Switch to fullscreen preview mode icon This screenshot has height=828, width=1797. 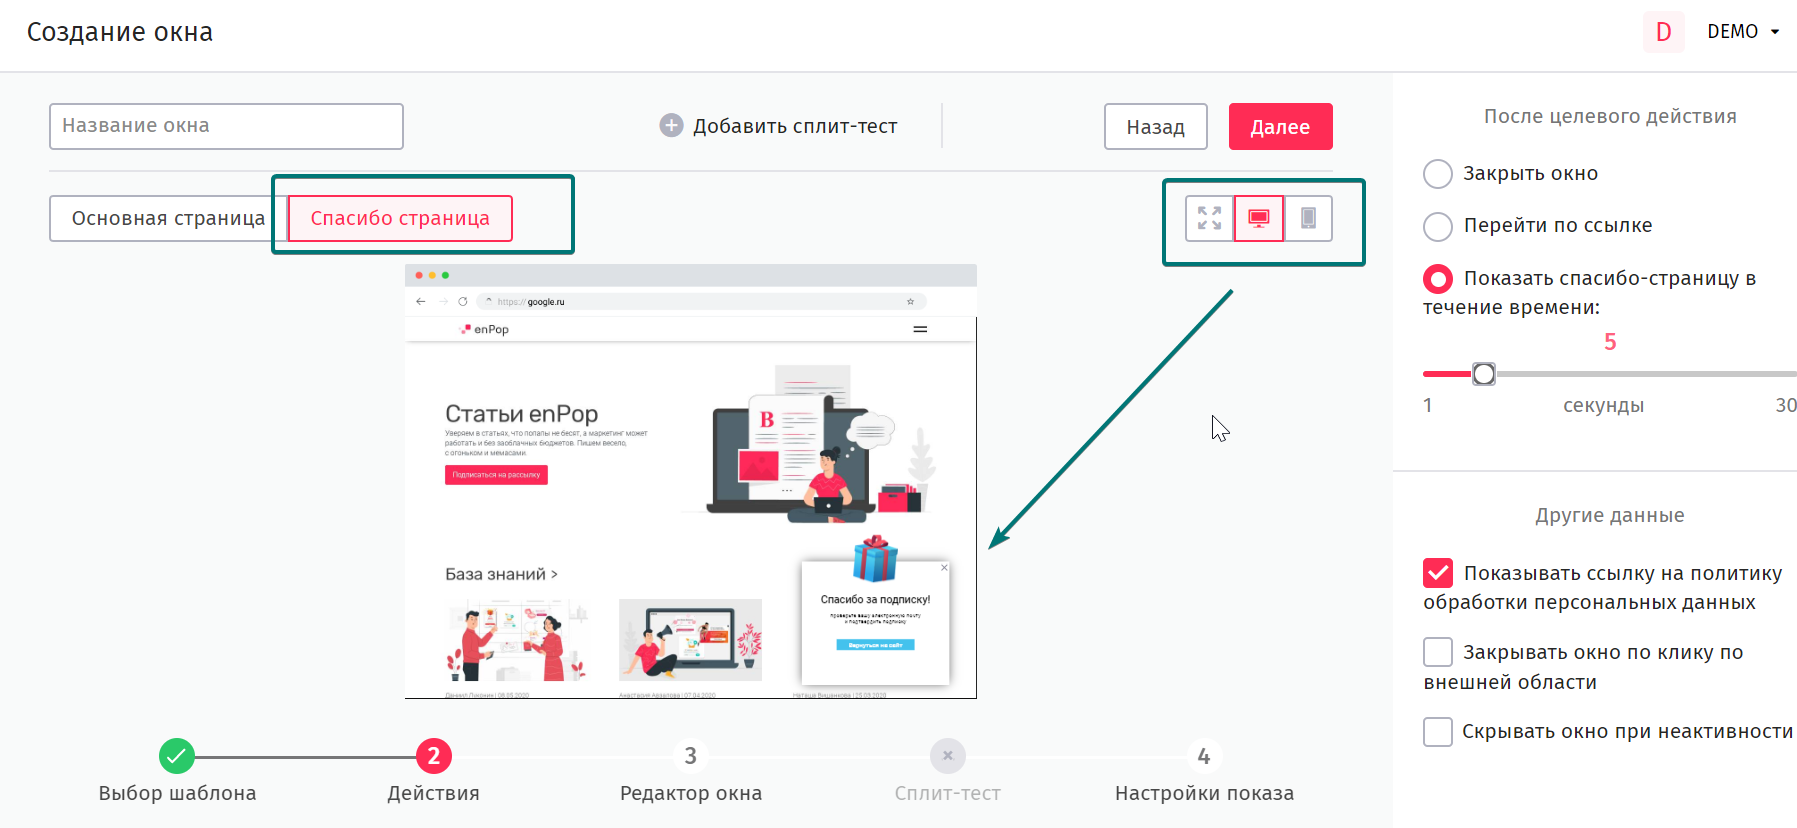click(1209, 218)
